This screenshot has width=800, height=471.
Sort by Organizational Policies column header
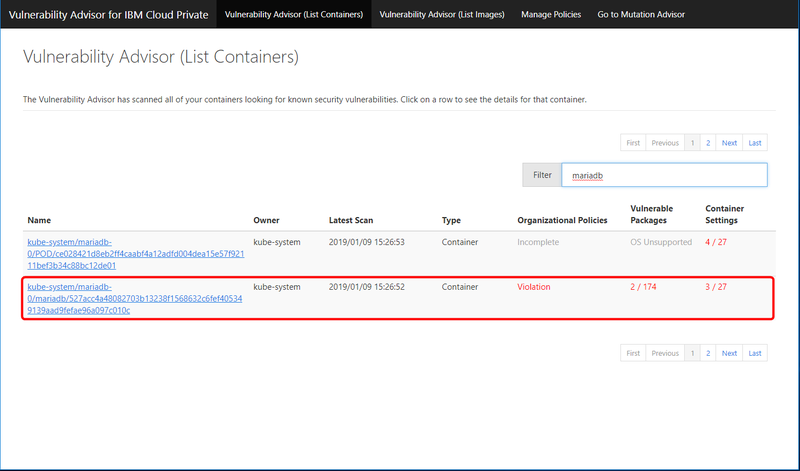tap(562, 220)
